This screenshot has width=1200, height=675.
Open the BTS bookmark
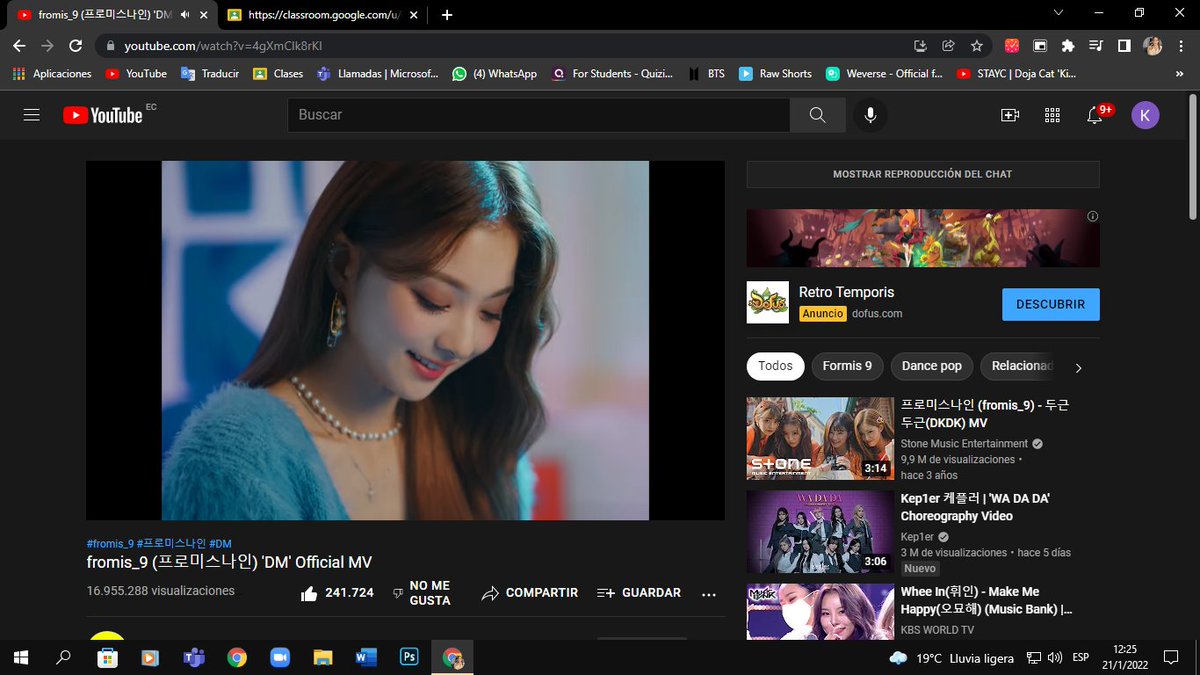(706, 74)
